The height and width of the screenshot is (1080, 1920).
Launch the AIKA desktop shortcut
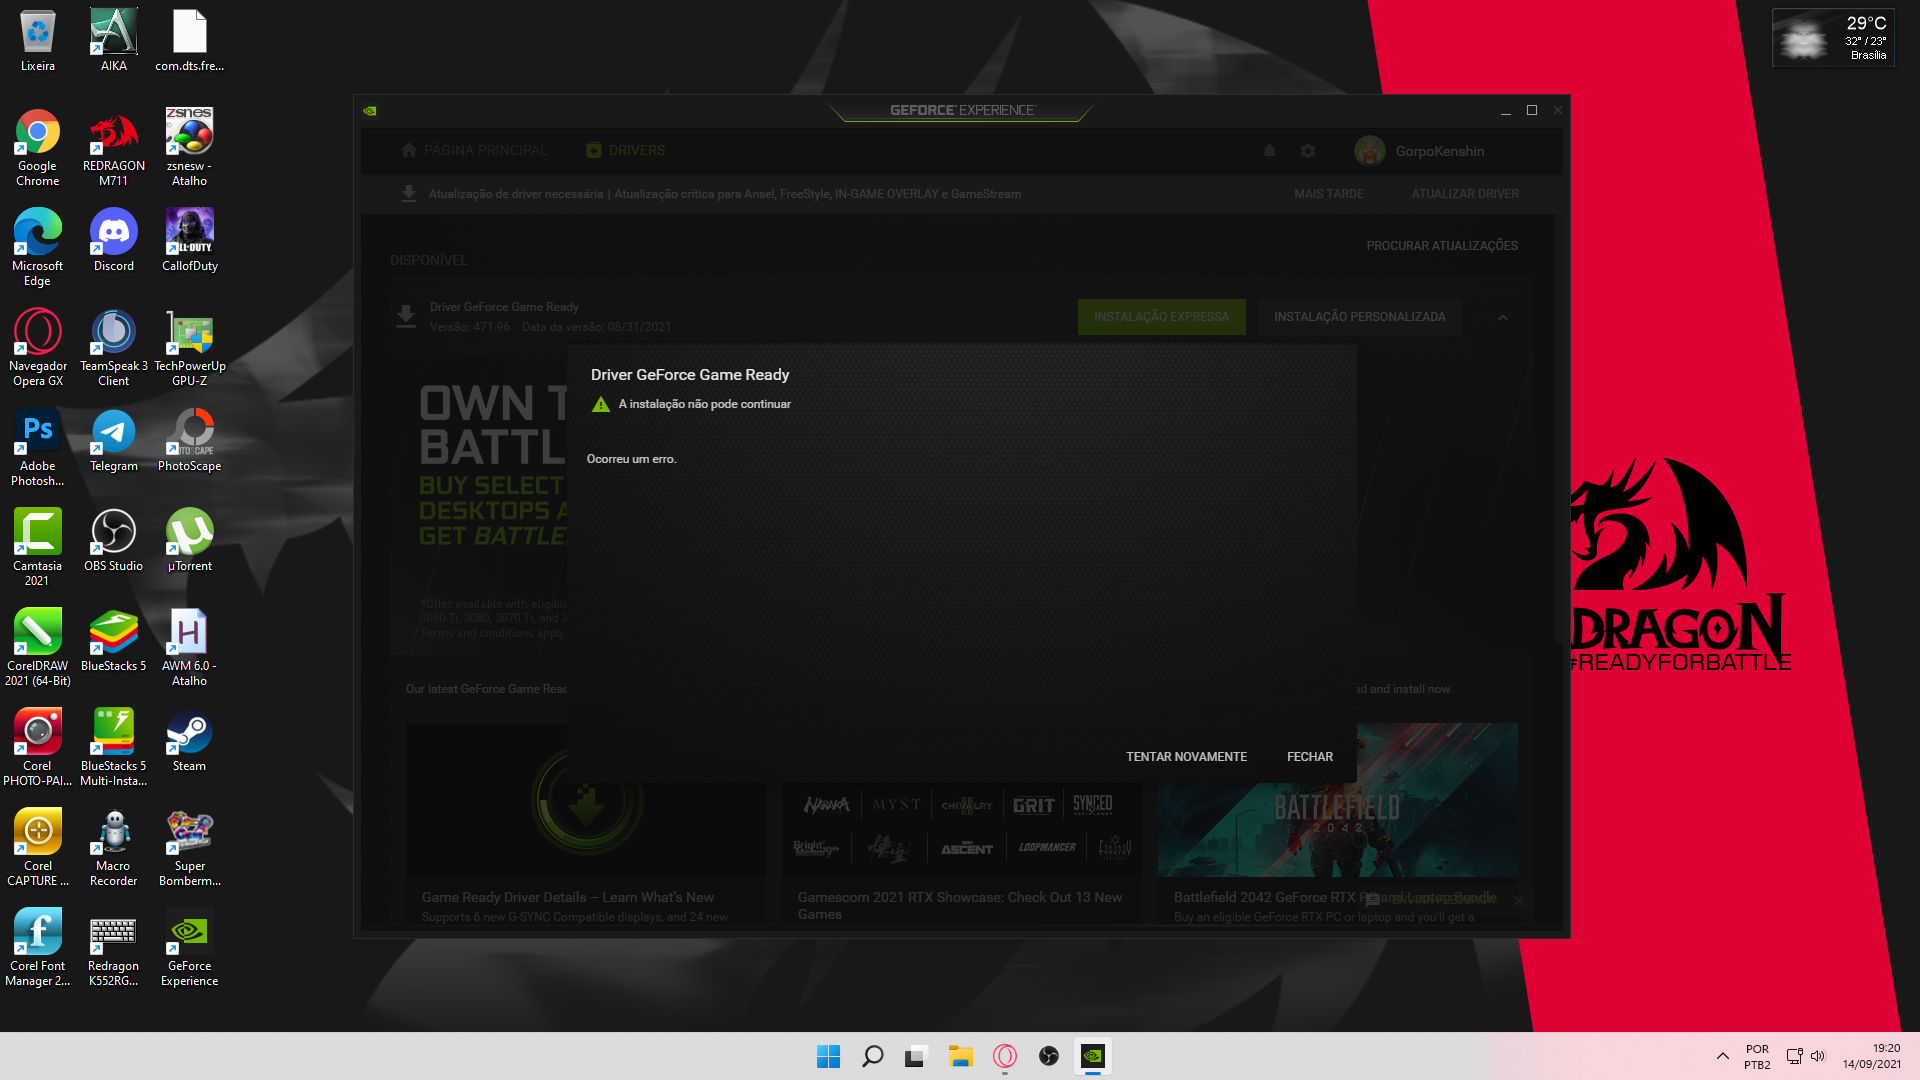pyautogui.click(x=113, y=41)
